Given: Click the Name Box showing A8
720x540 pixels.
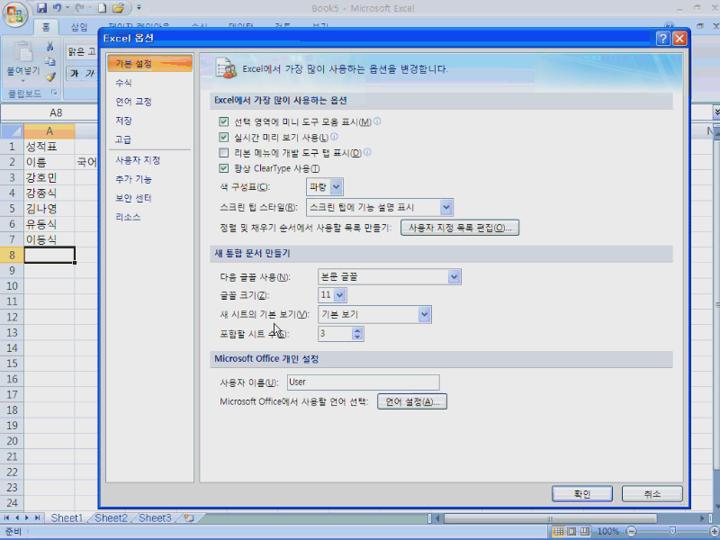Looking at the screenshot, I should pyautogui.click(x=50, y=113).
